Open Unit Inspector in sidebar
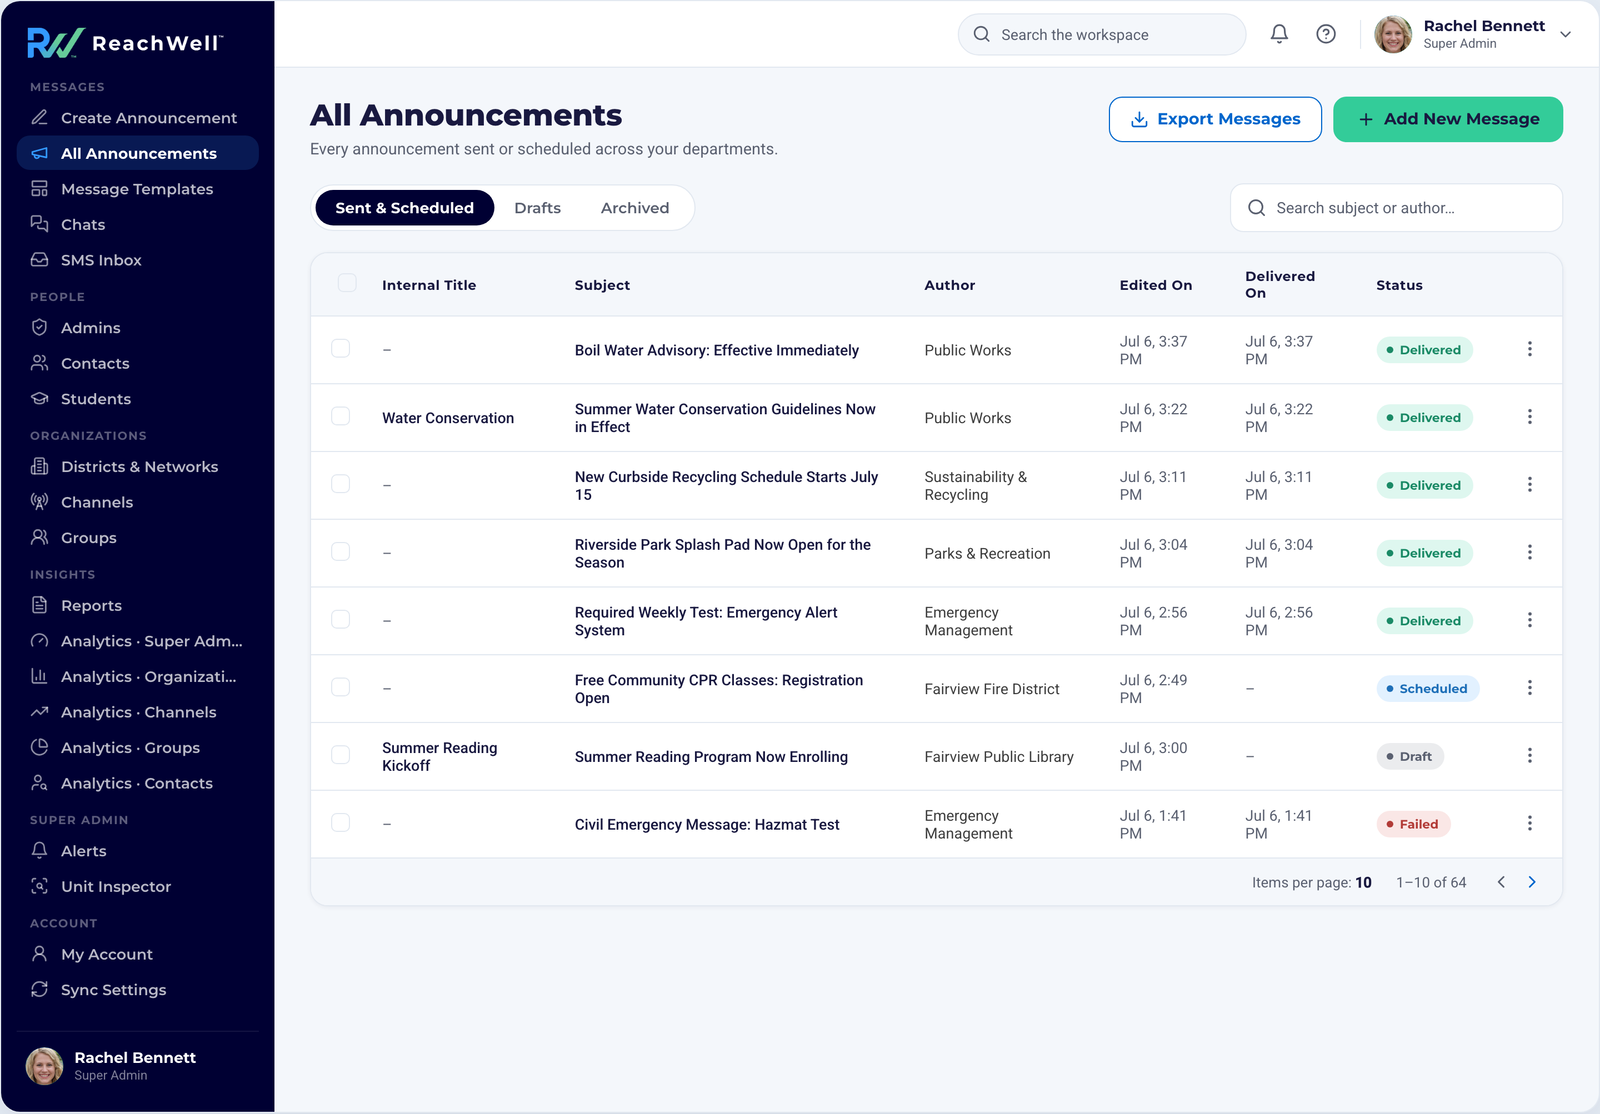Image resolution: width=1600 pixels, height=1114 pixels. click(138, 886)
